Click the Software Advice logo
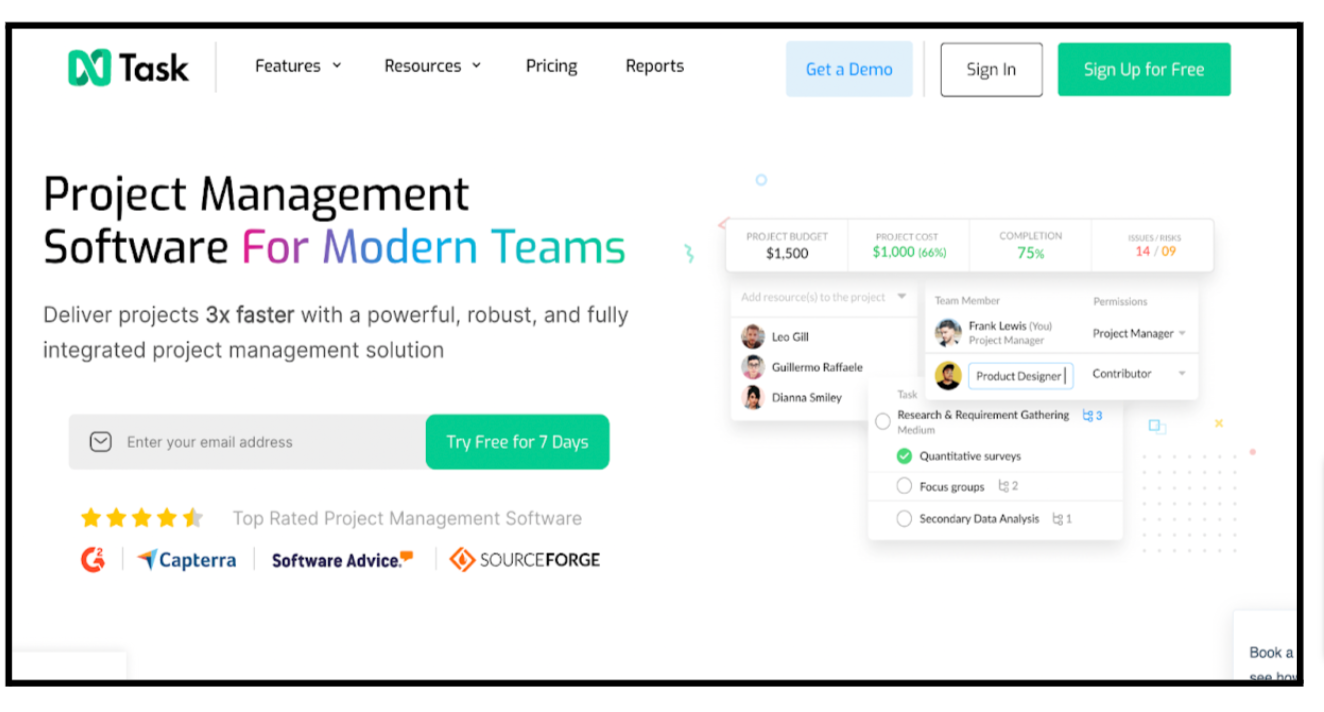 [x=342, y=560]
